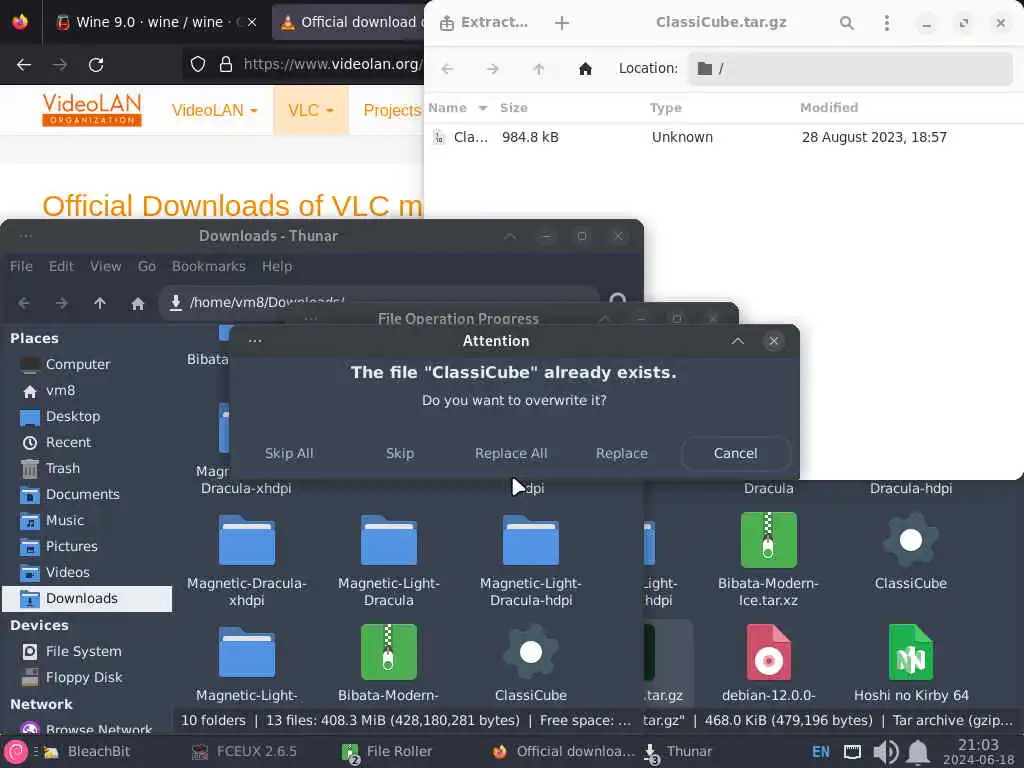The image size is (1024, 768).
Task: Click Thunar path bar /home/vm8/Downloads
Action: click(x=379, y=302)
